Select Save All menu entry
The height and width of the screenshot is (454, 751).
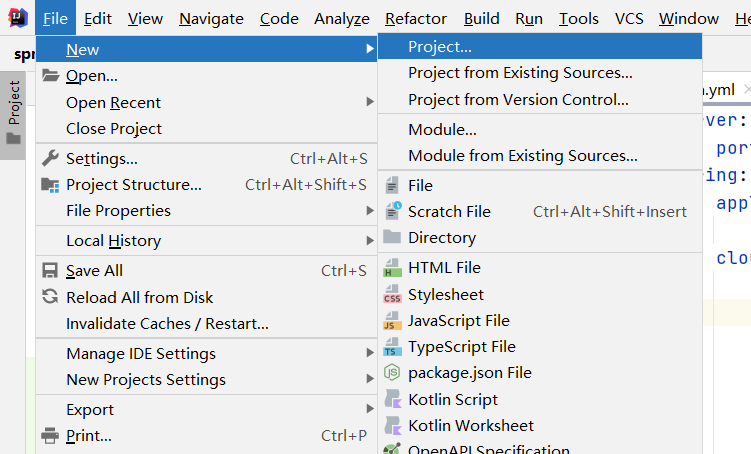206,271
